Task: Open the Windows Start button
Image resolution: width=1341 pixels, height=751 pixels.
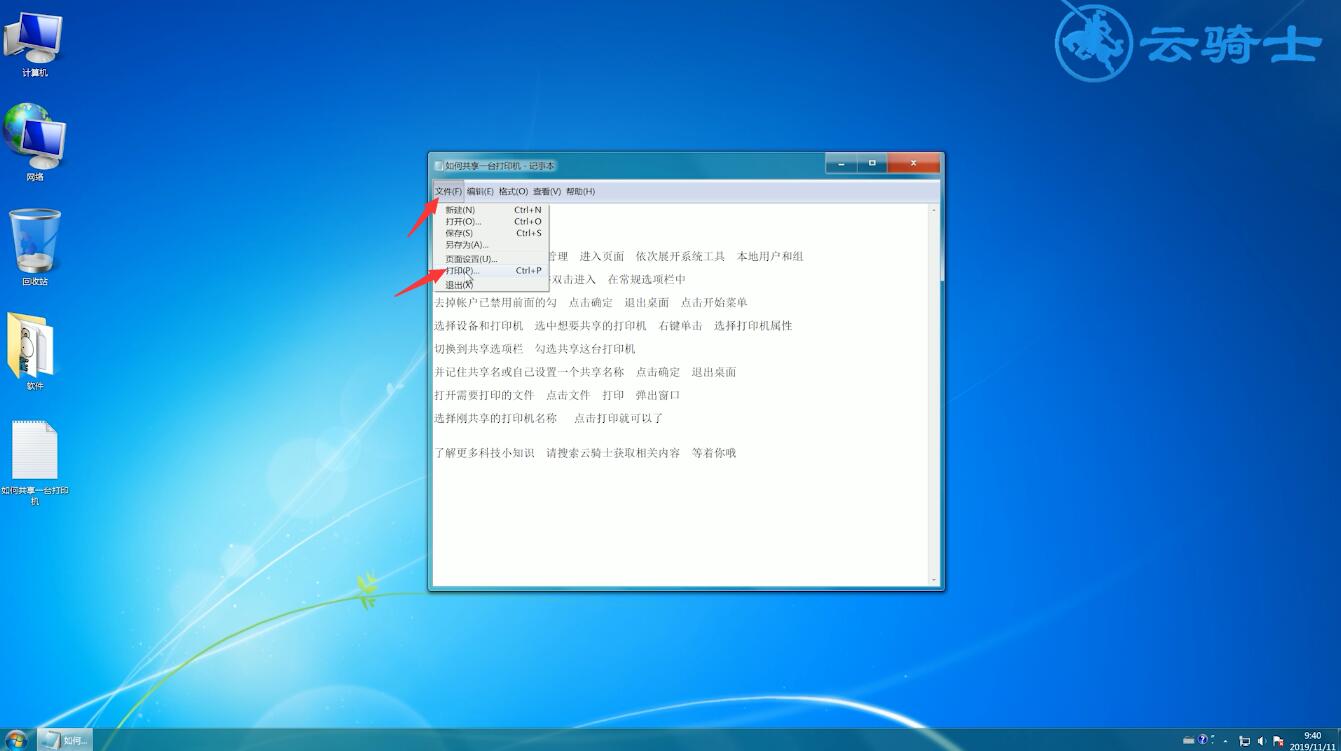Action: [16, 740]
